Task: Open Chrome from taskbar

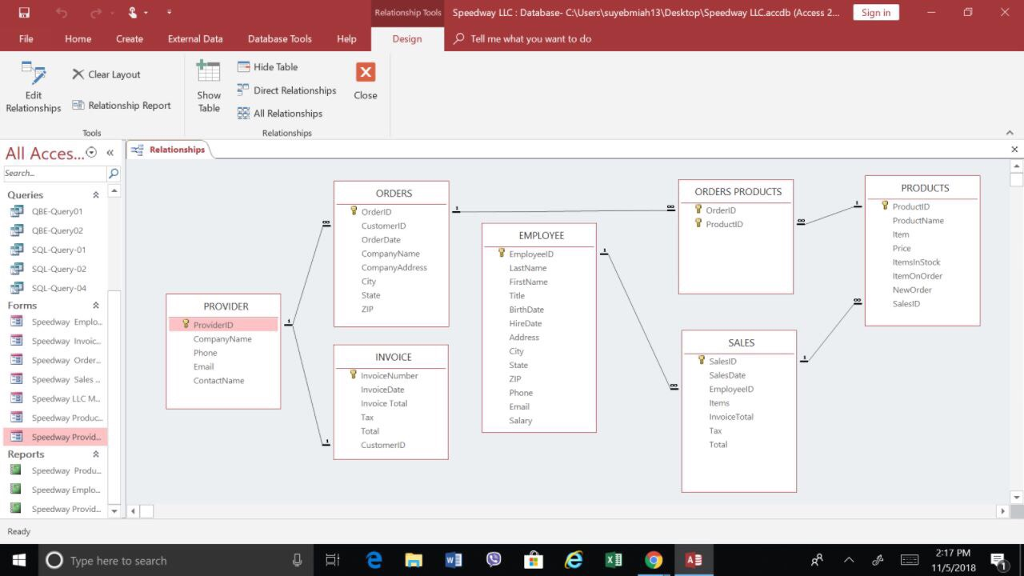Action: 653,560
